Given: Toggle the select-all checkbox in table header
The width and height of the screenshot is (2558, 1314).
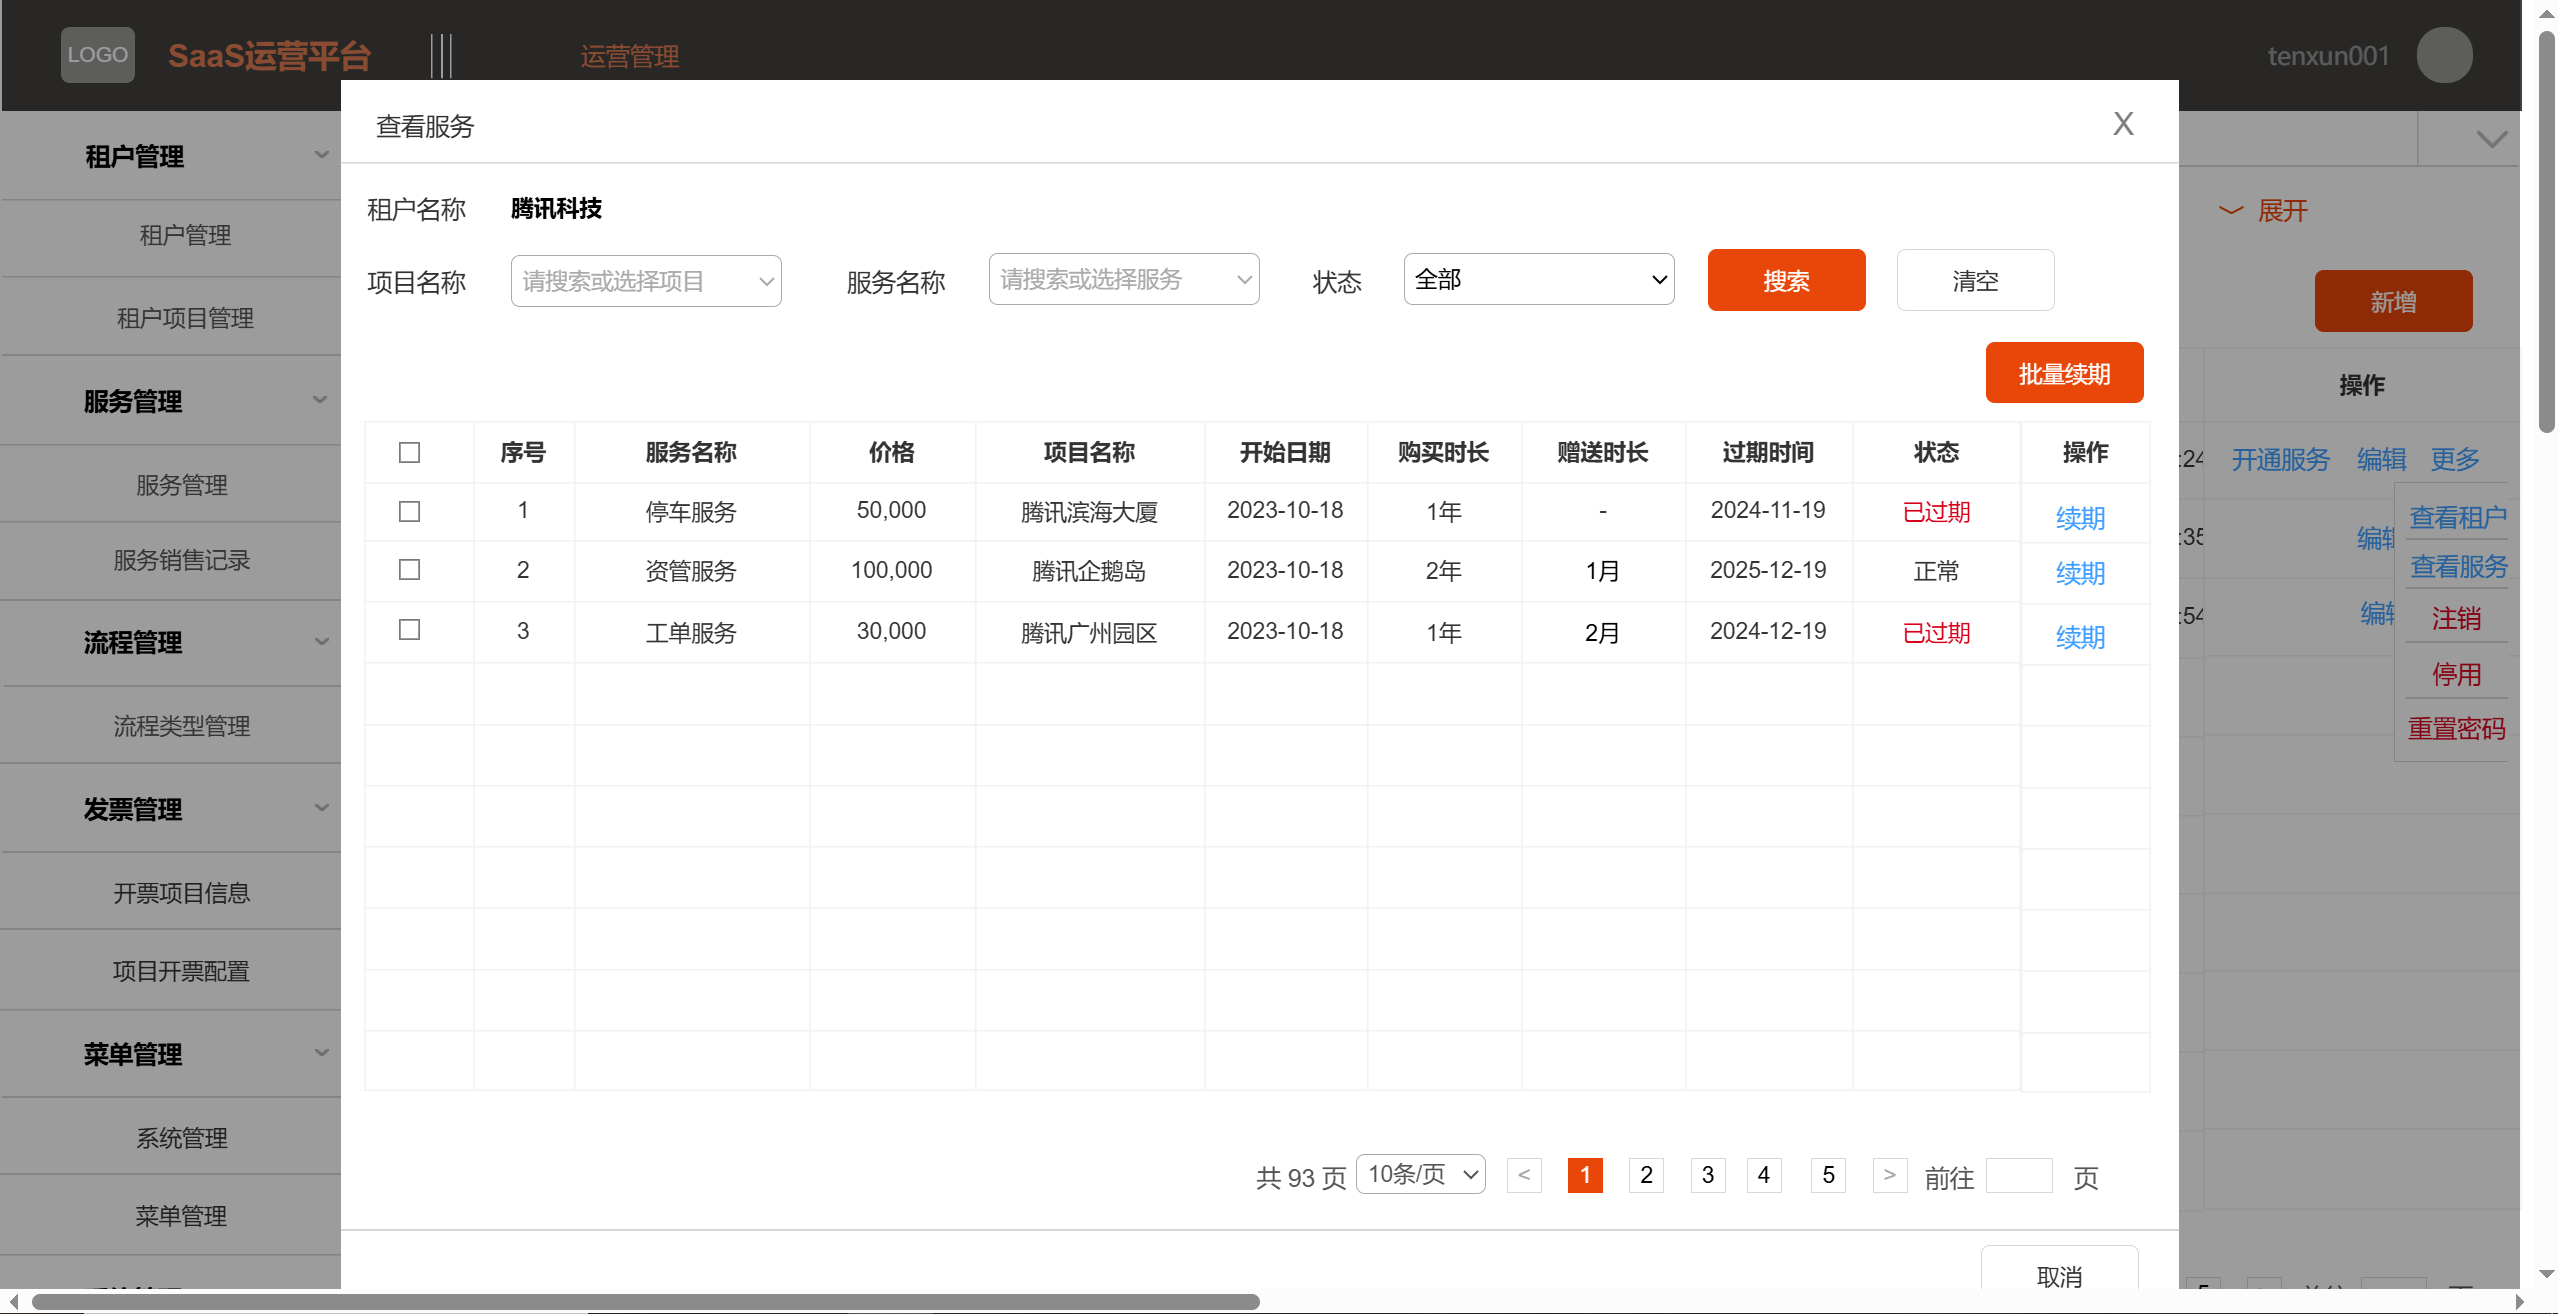Looking at the screenshot, I should pyautogui.click(x=409, y=453).
